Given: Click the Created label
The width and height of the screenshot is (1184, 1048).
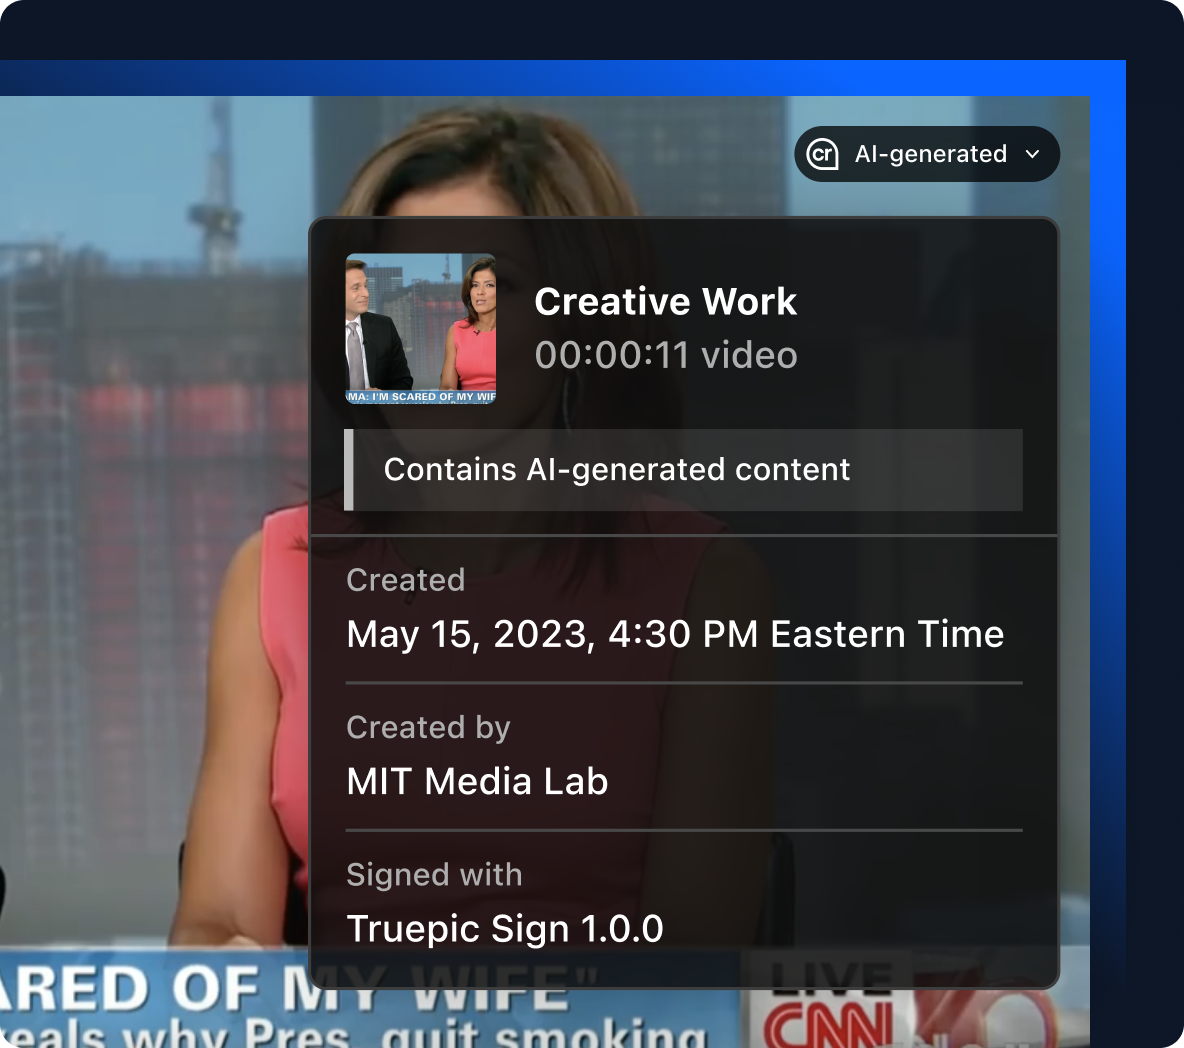Looking at the screenshot, I should (x=405, y=580).
